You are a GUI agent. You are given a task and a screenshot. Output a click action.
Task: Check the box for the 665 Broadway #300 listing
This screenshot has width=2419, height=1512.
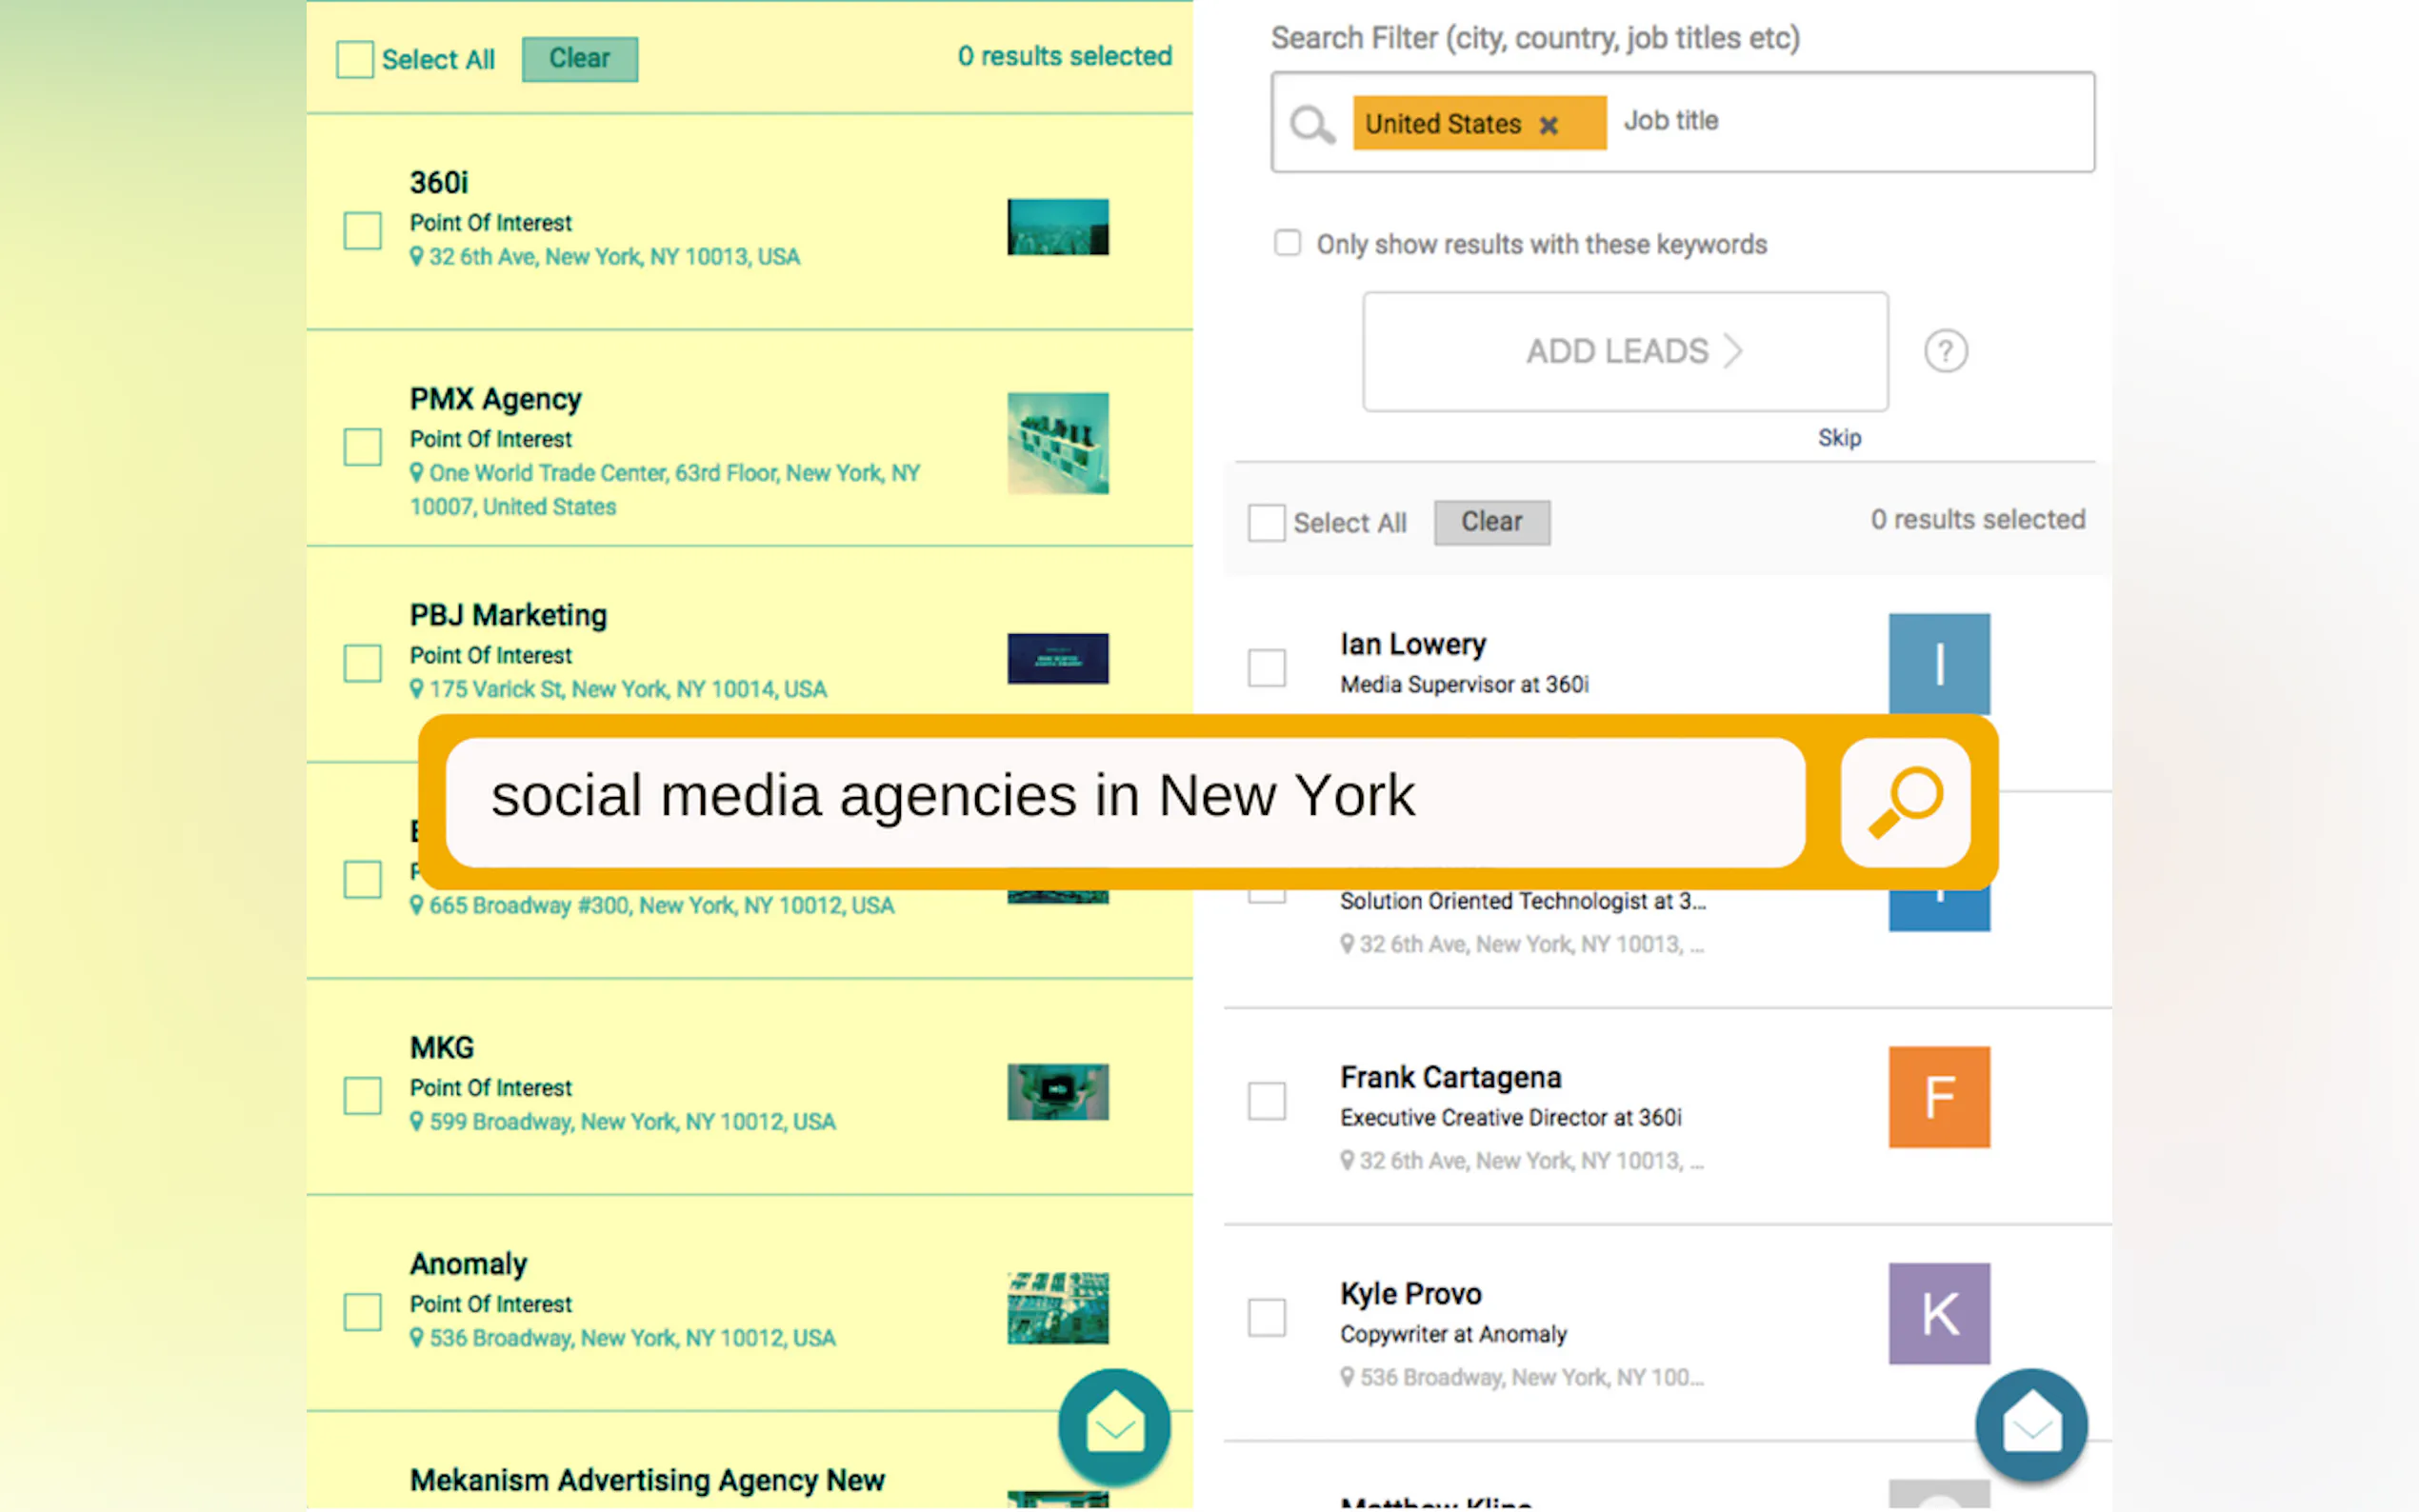pyautogui.click(x=362, y=879)
